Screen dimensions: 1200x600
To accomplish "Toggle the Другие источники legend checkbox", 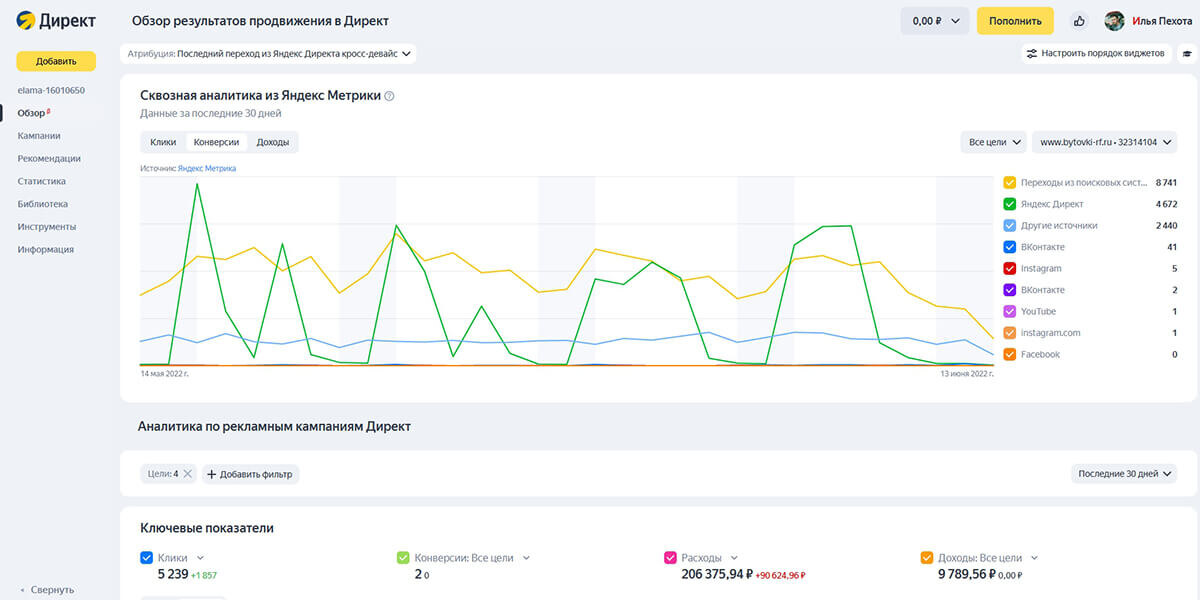I will (x=1010, y=226).
